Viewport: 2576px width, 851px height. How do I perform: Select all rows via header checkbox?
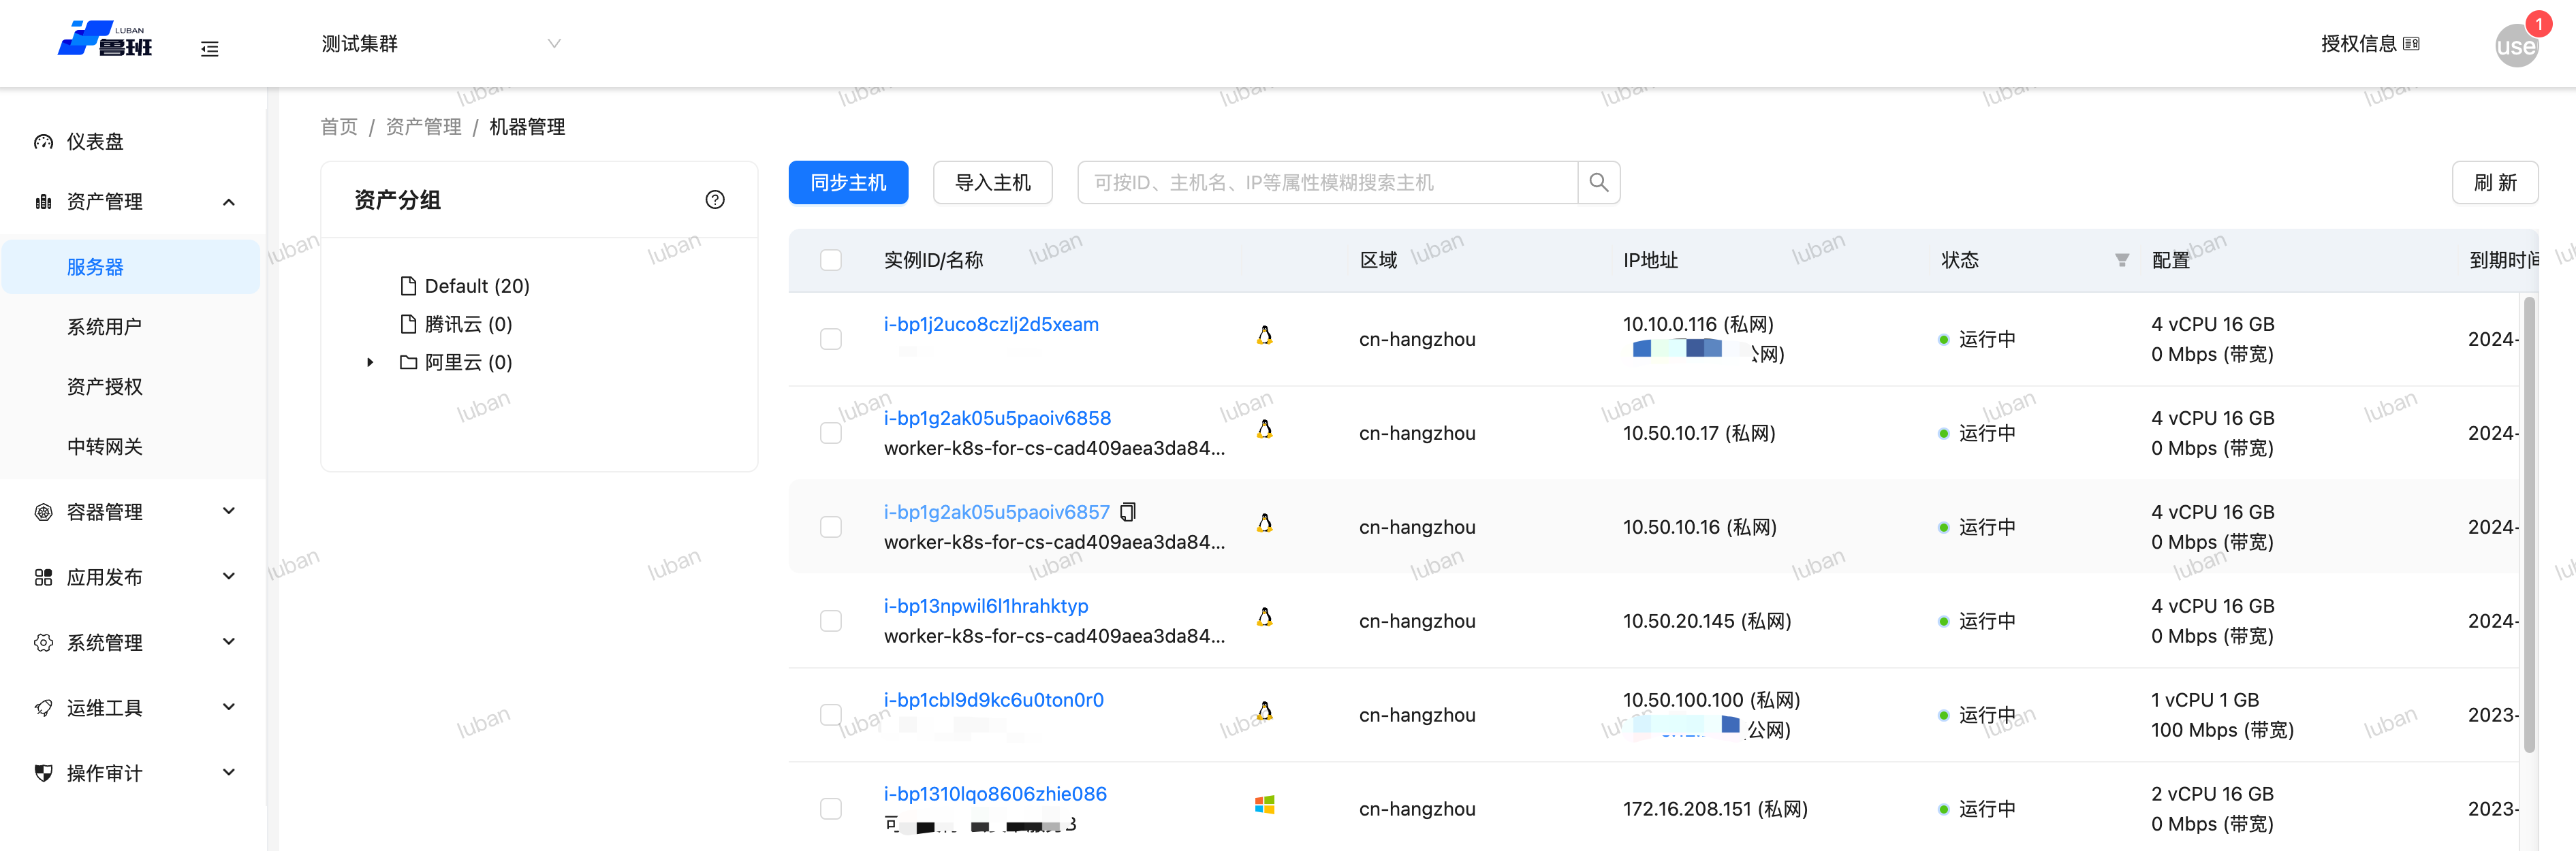(830, 260)
